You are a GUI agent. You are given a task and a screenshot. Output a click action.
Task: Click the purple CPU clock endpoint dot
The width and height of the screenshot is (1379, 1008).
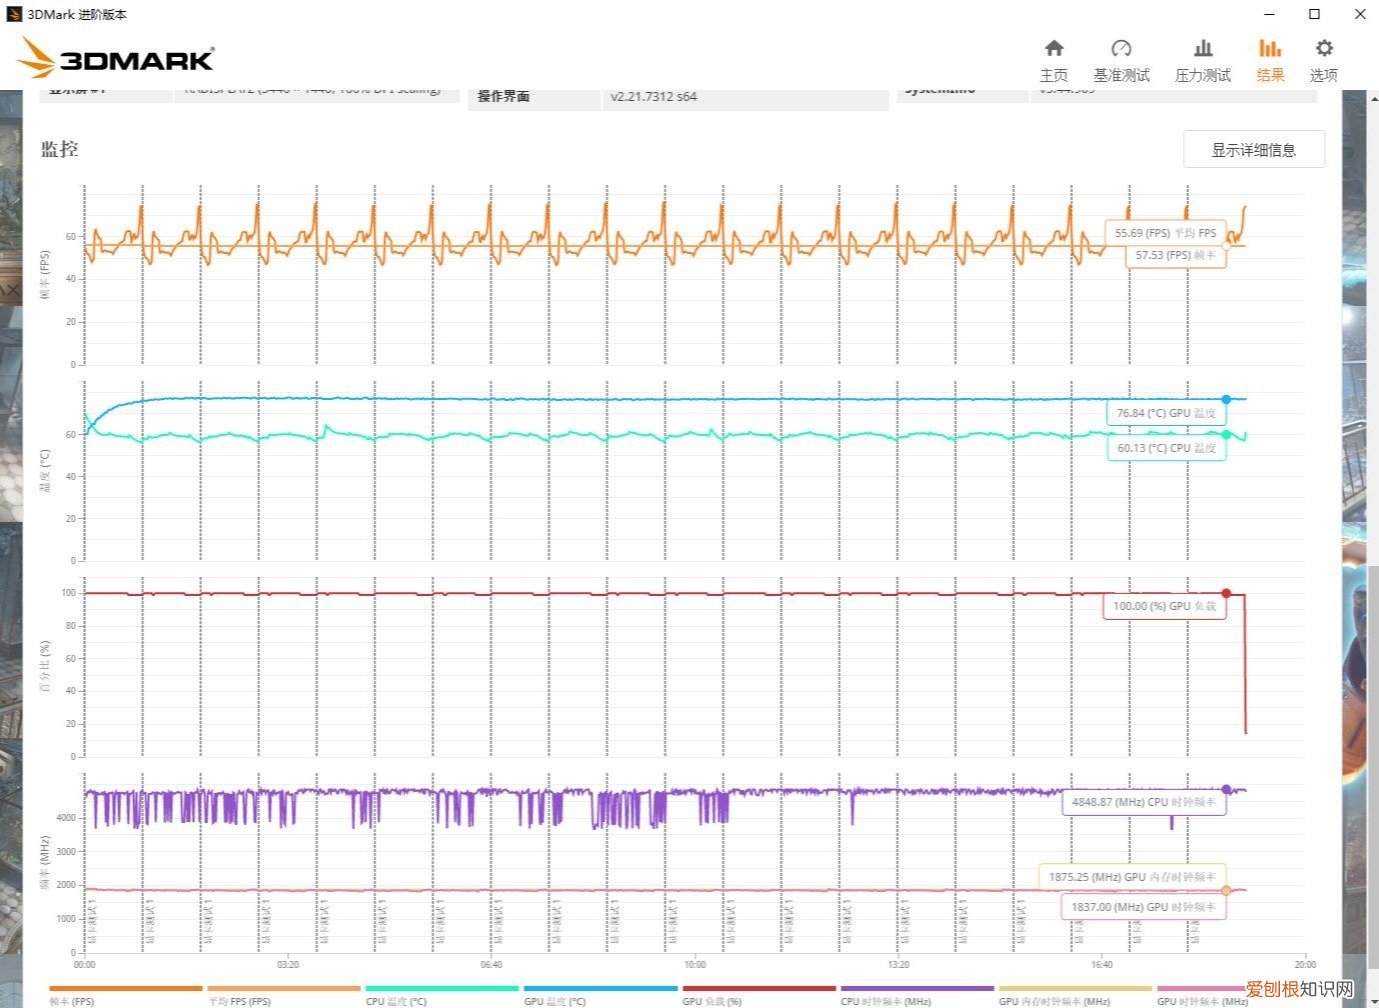[1226, 788]
